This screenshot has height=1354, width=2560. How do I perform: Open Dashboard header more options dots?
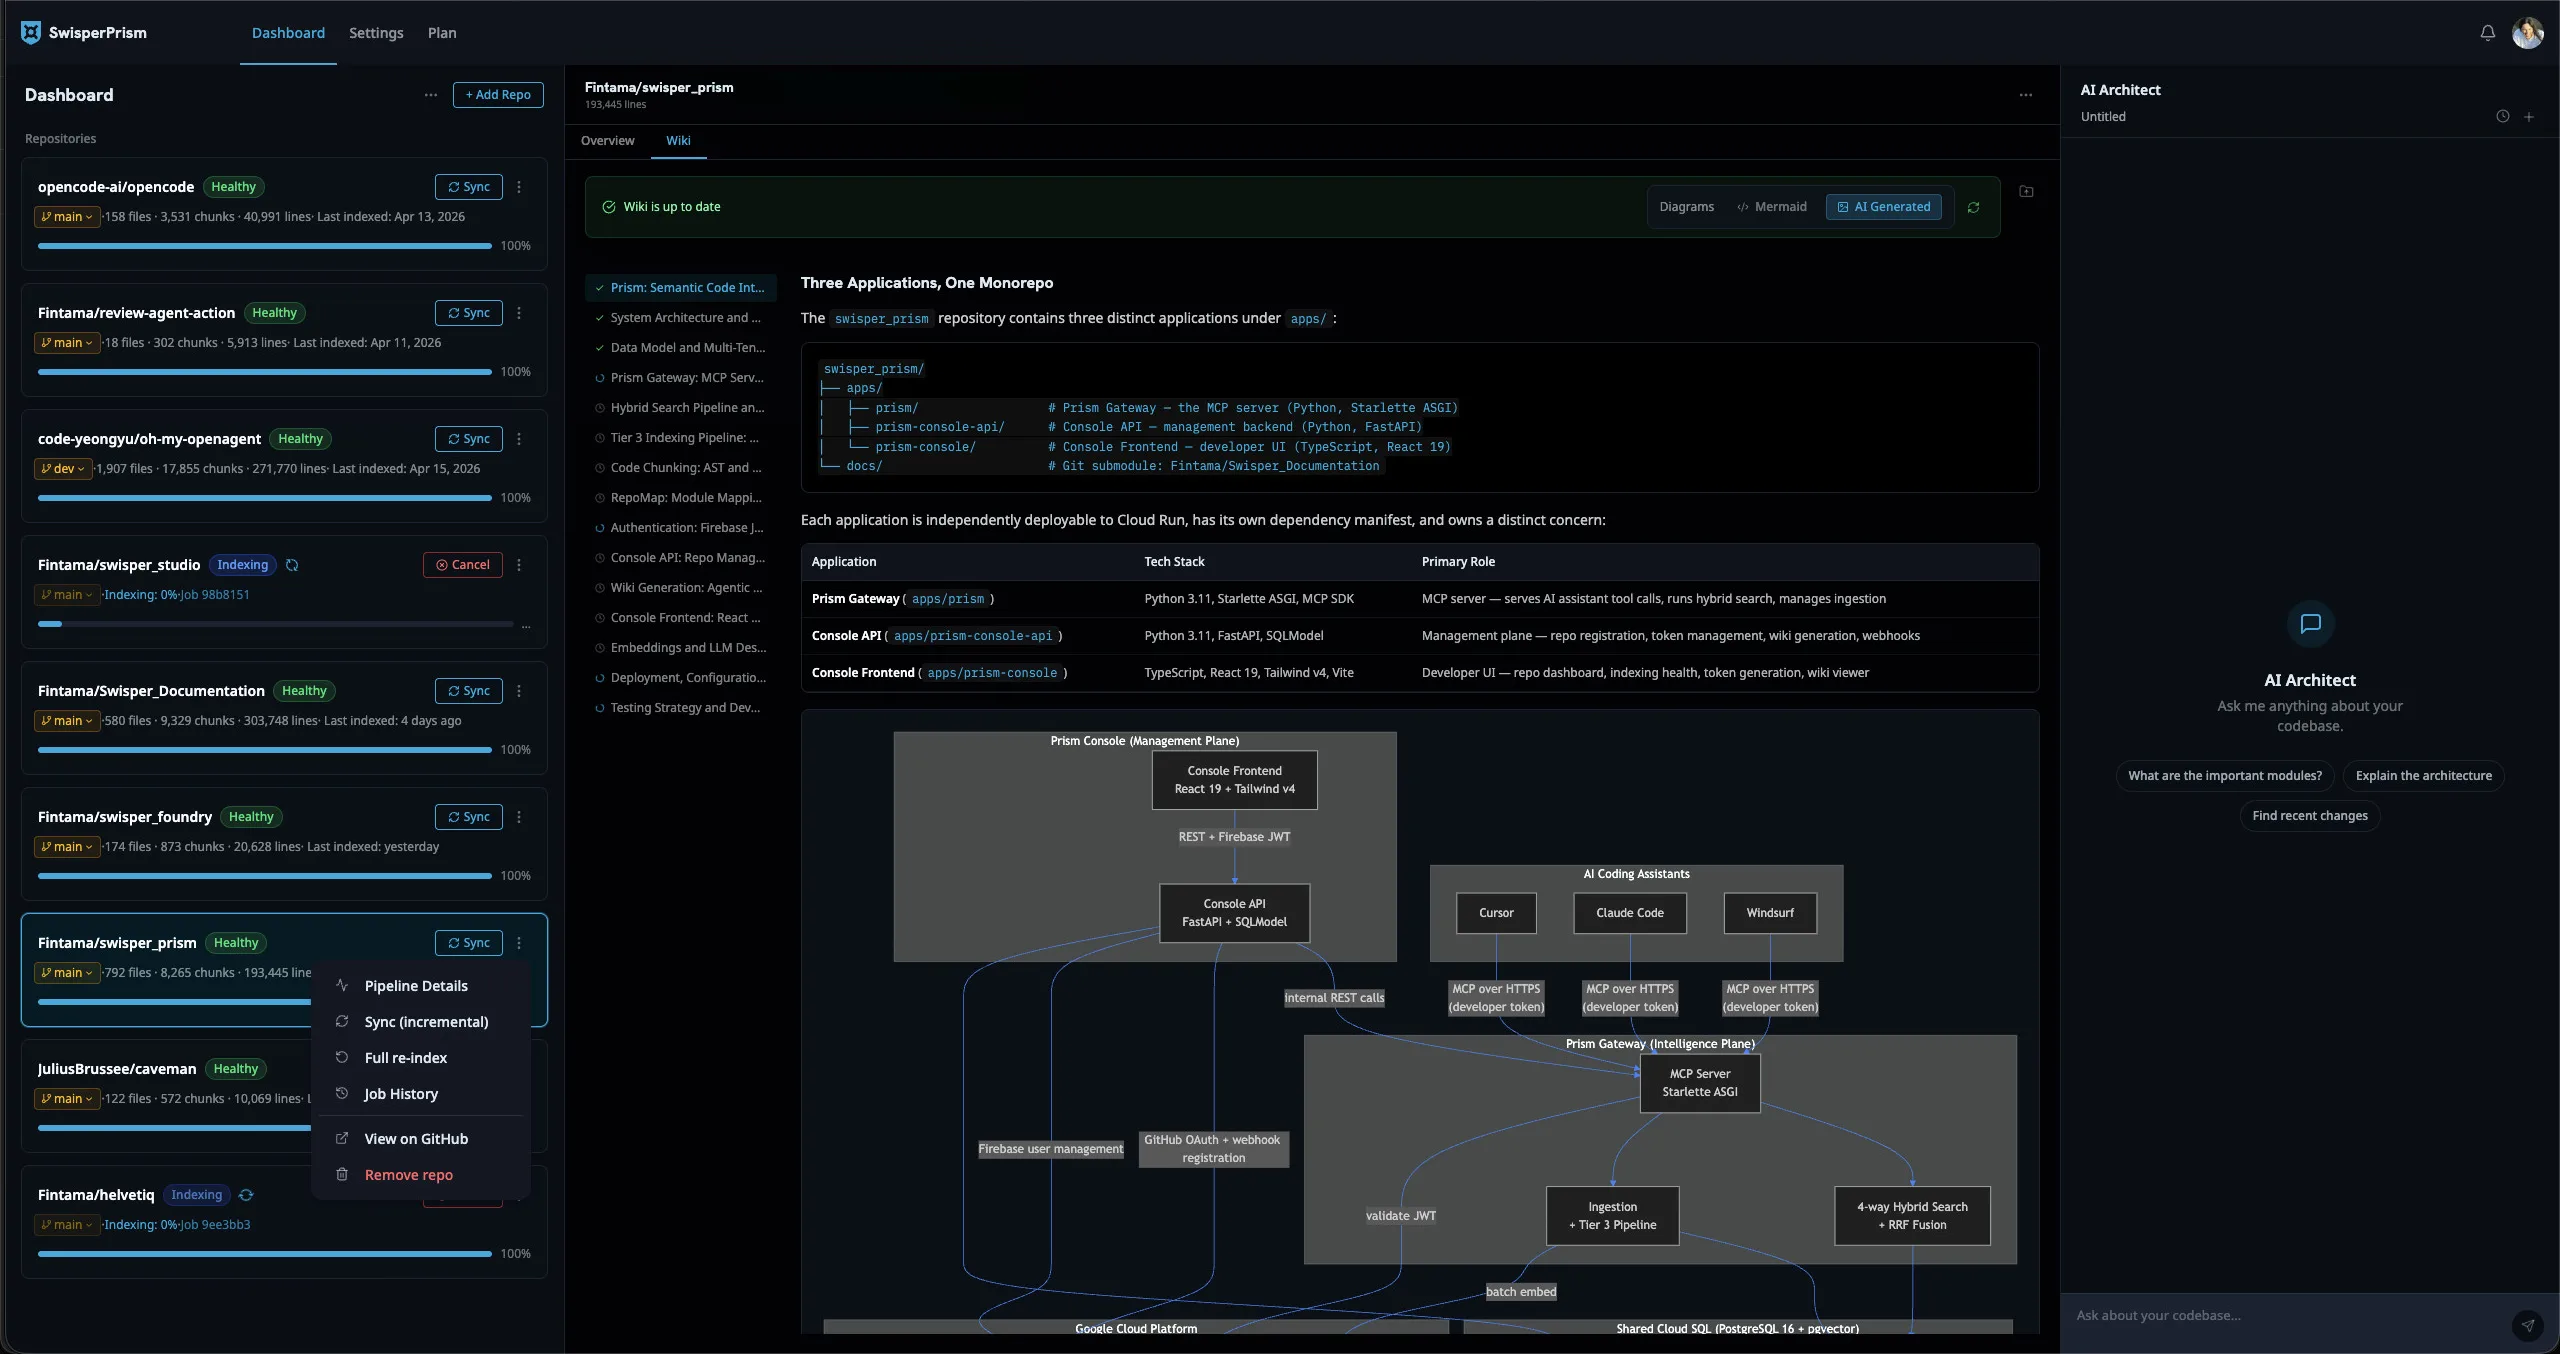point(430,95)
